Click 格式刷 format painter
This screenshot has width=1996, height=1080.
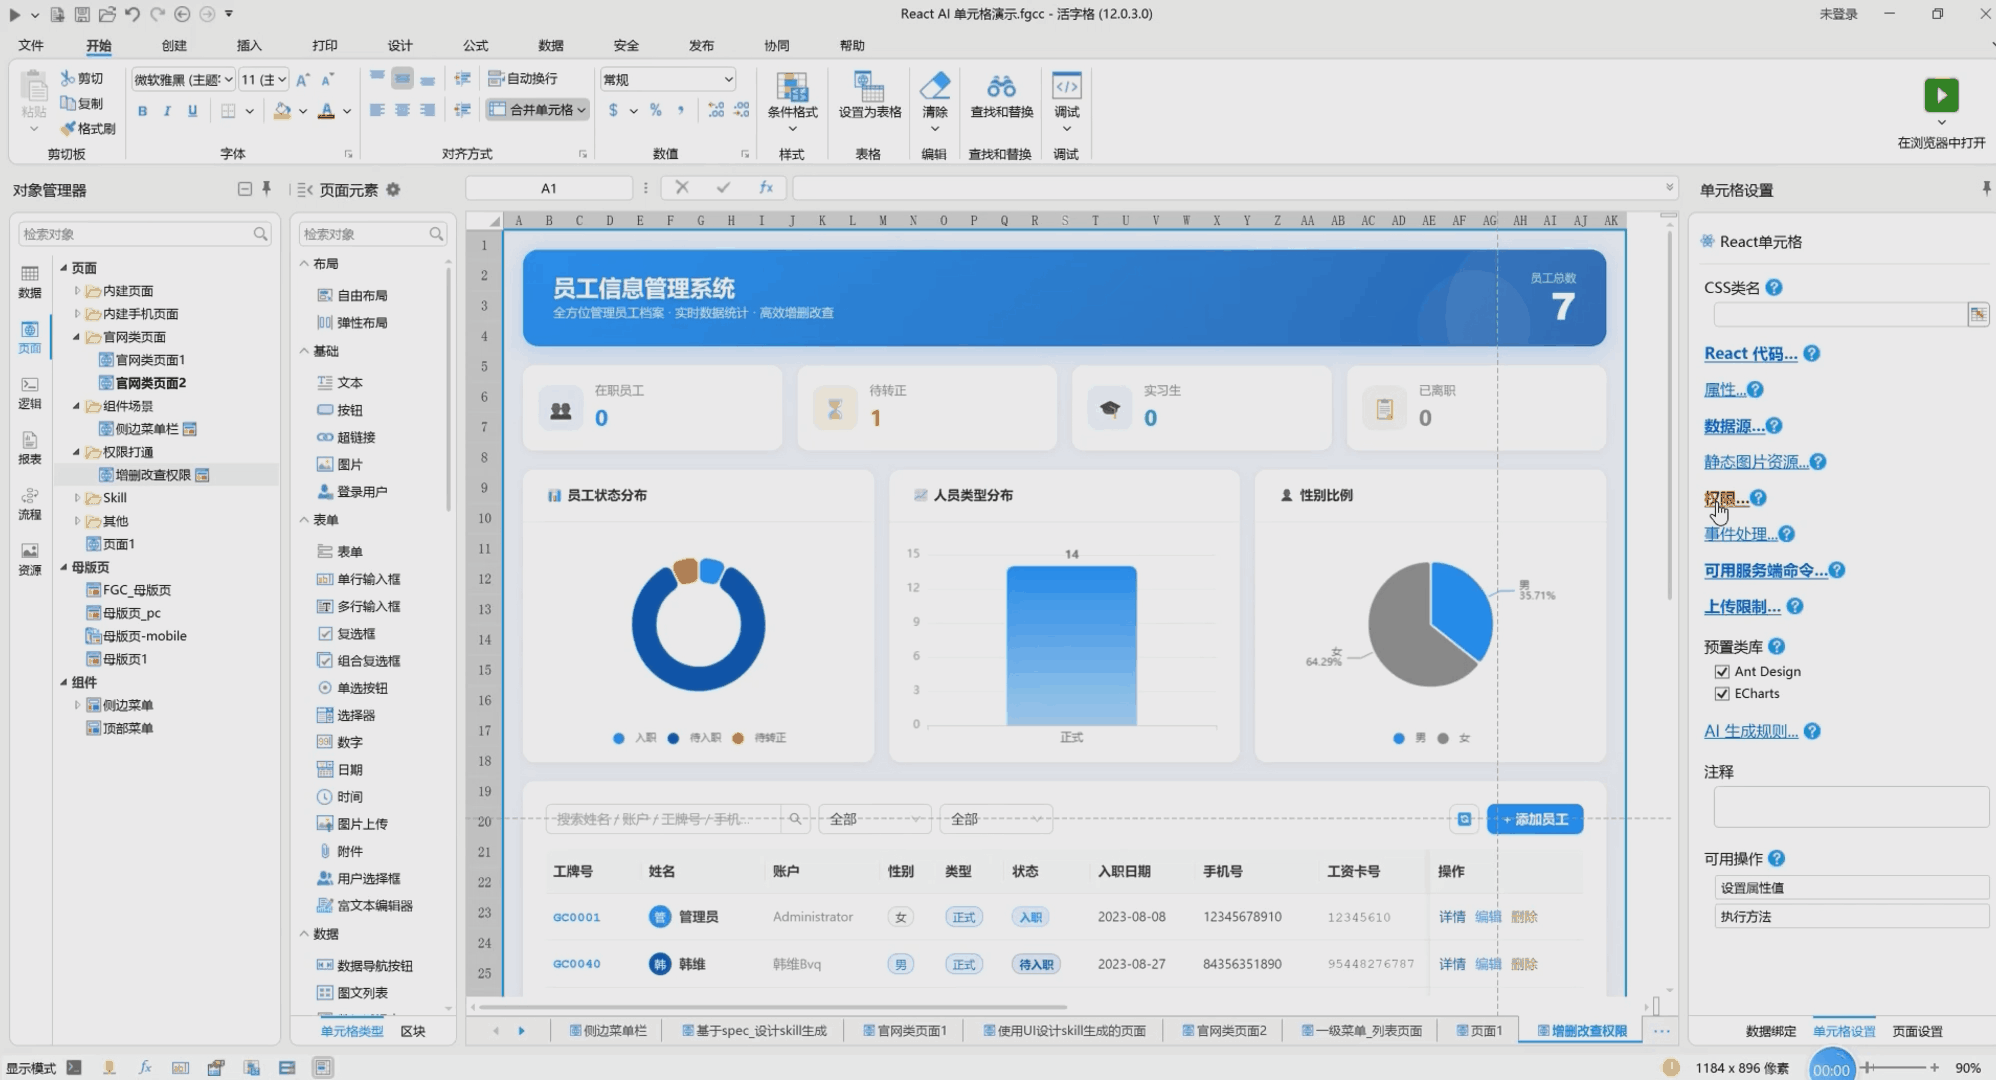(88, 128)
